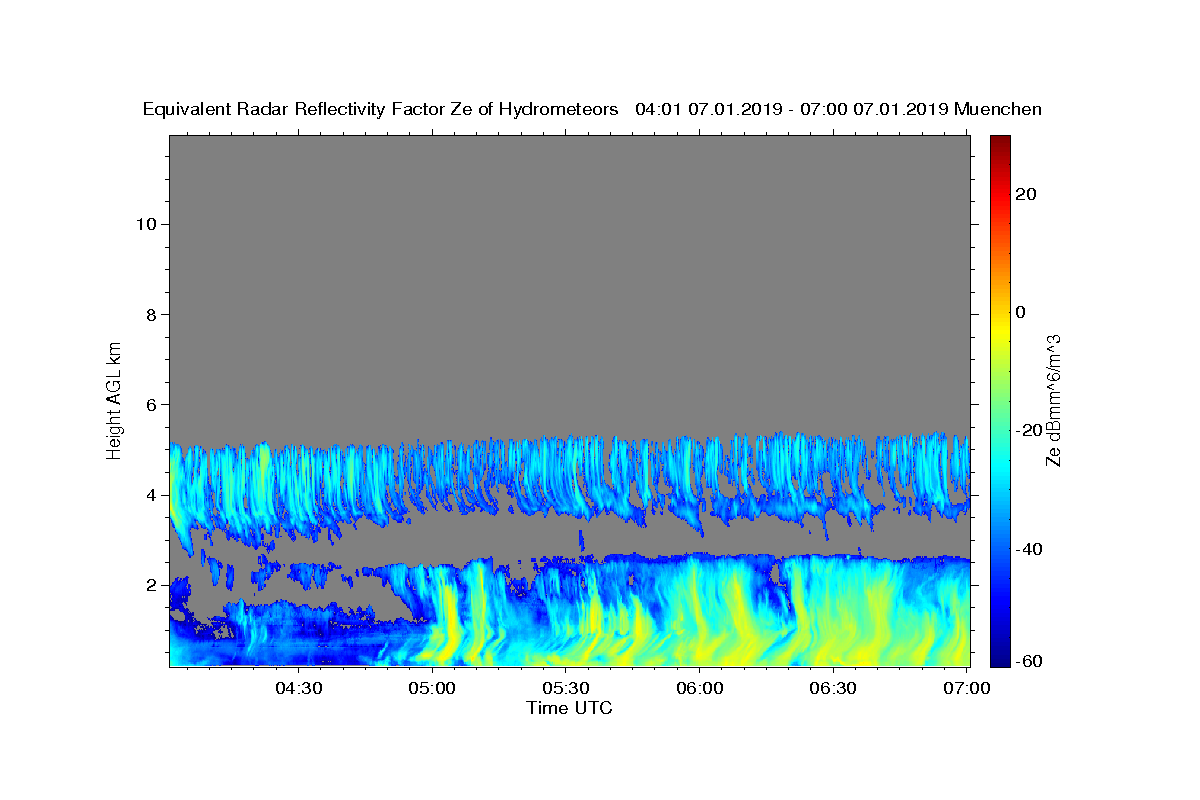1200x800 pixels.
Task: Click the 07:00 time tick label
Action: pos(967,688)
